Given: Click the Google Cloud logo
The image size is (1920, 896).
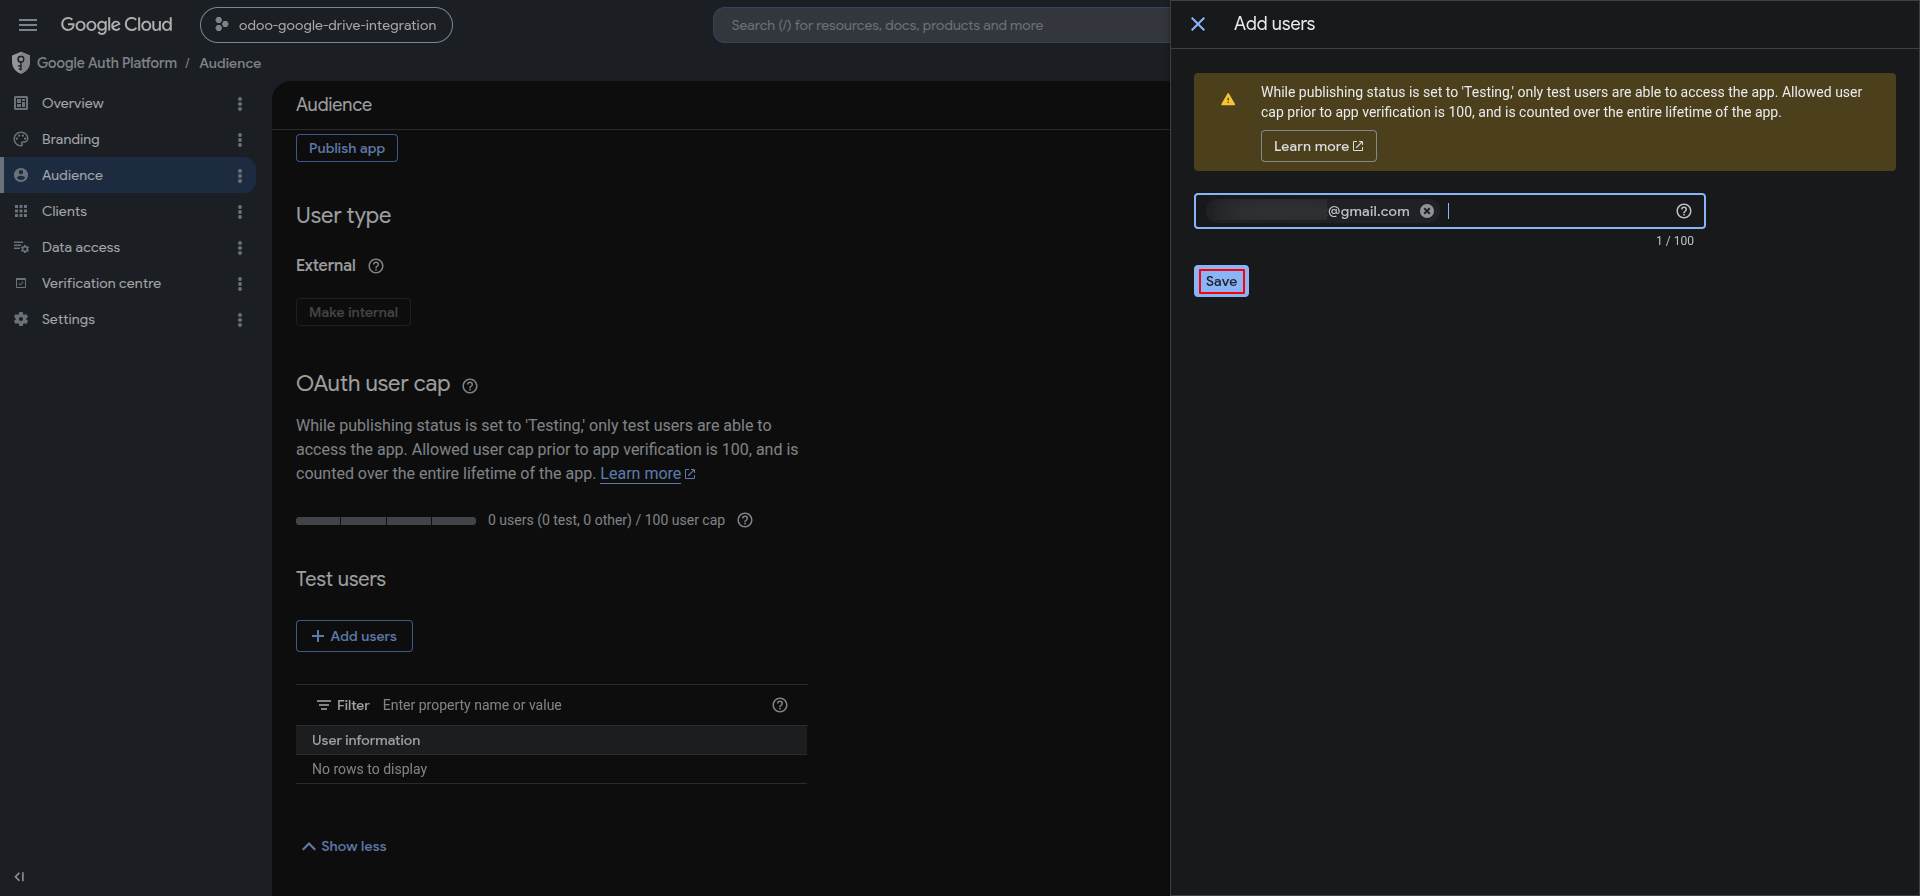Looking at the screenshot, I should (x=116, y=25).
